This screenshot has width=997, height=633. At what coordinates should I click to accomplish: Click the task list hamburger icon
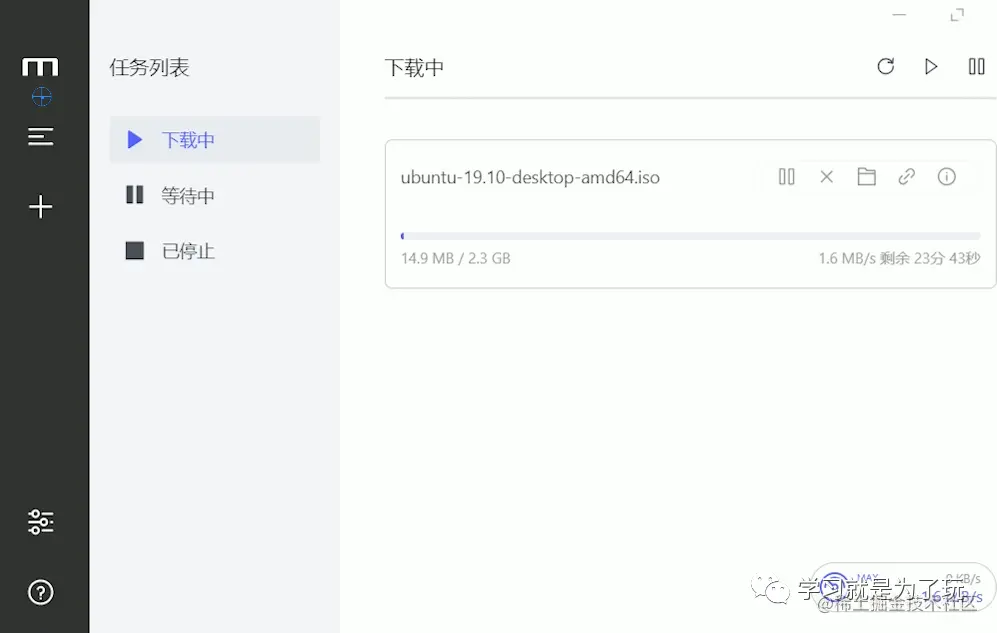tap(41, 136)
